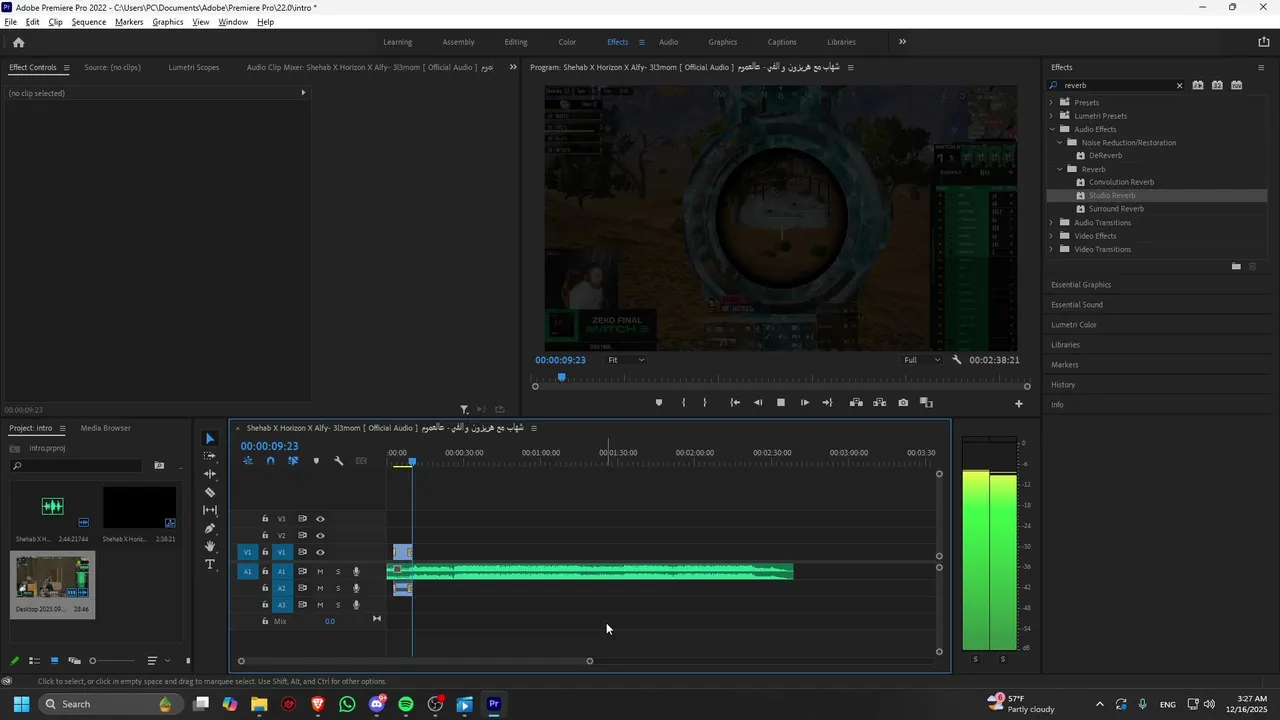
Task: Open timeline display settings wrench
Action: click(x=339, y=461)
